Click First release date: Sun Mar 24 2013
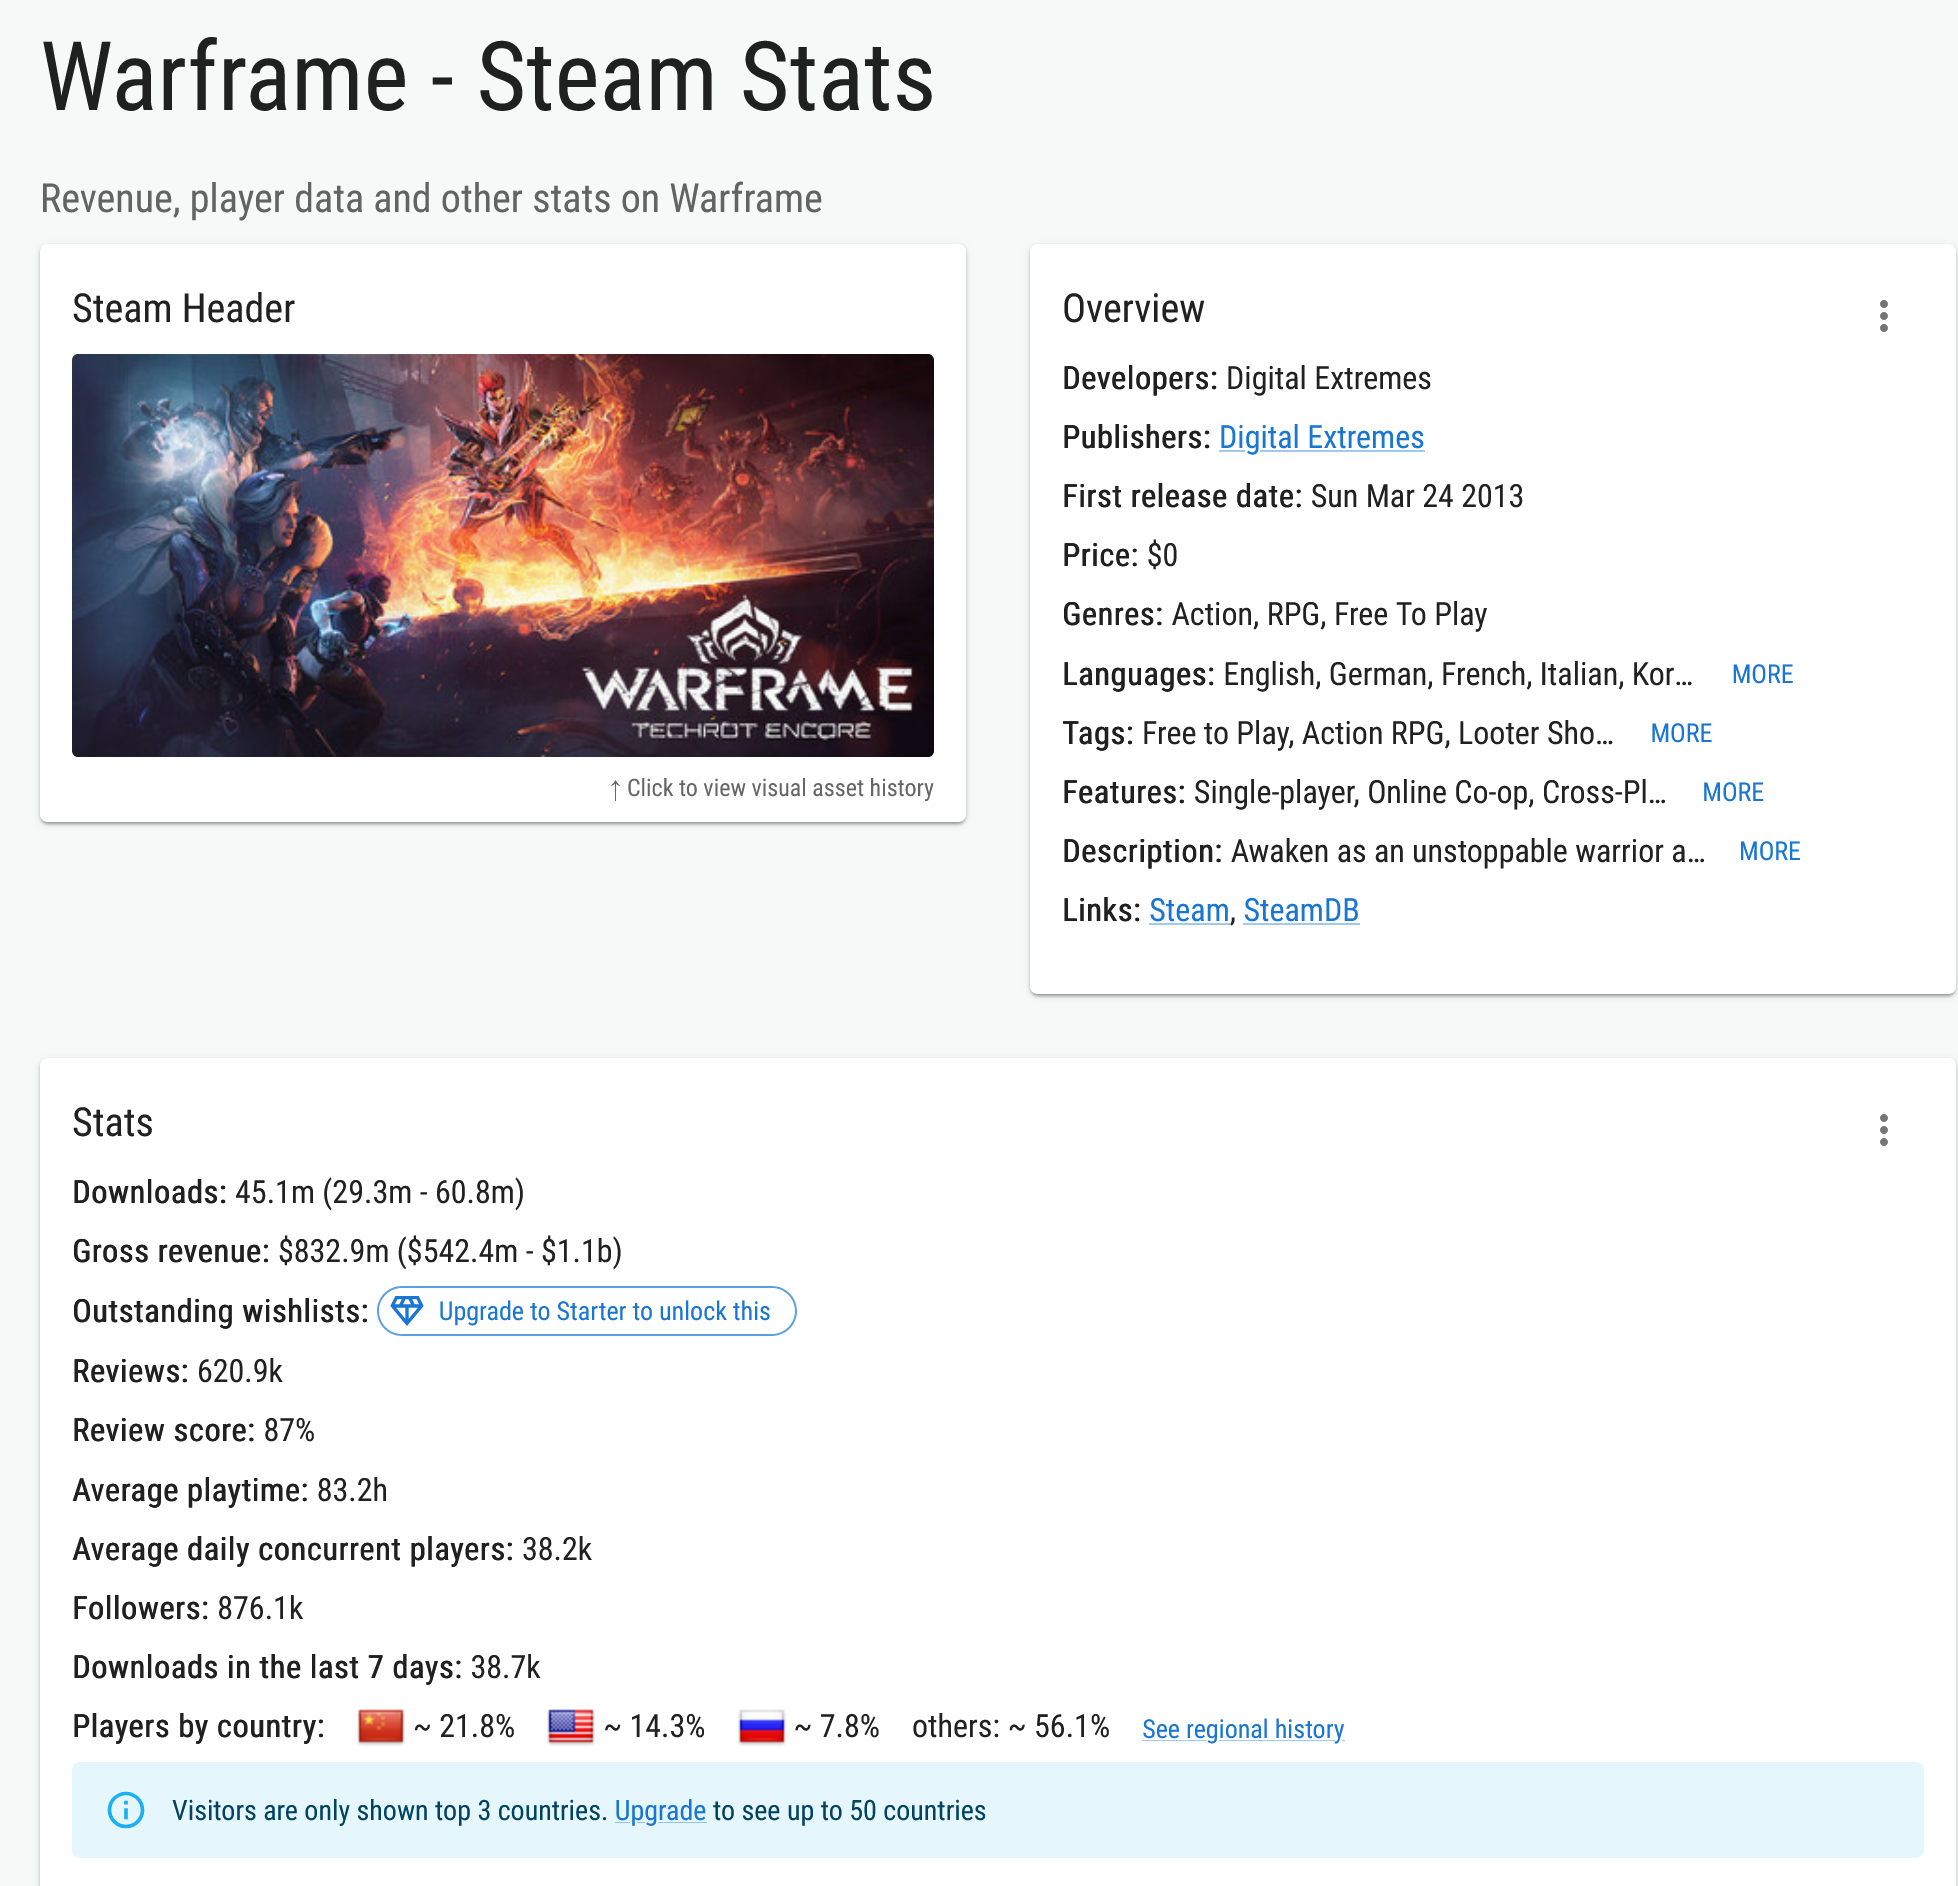This screenshot has height=1886, width=1958. coord(1292,496)
